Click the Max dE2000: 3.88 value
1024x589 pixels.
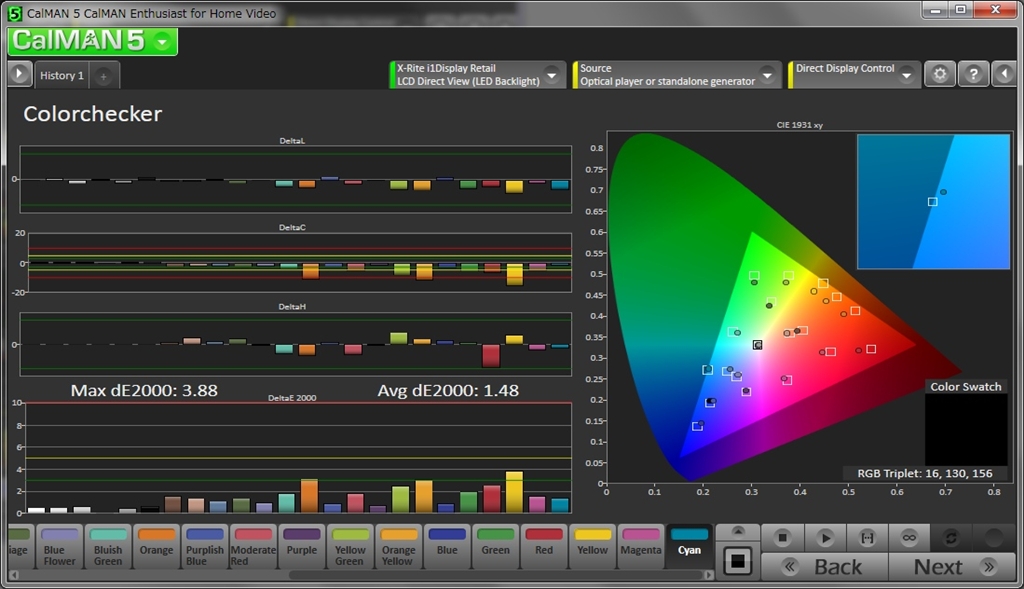[x=144, y=390]
